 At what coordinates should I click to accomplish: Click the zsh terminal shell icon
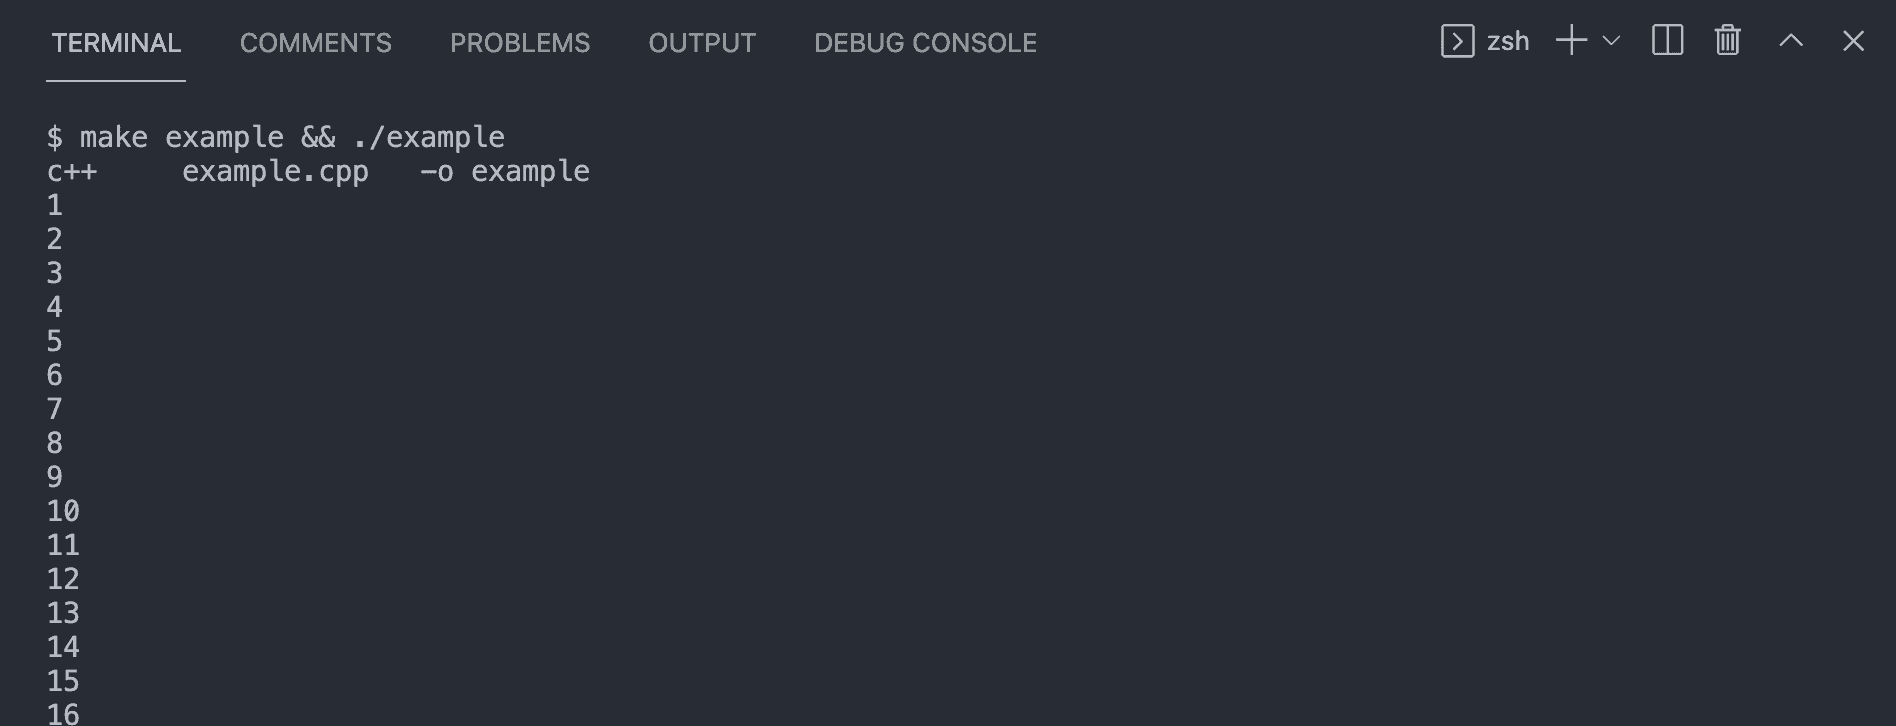[1457, 41]
